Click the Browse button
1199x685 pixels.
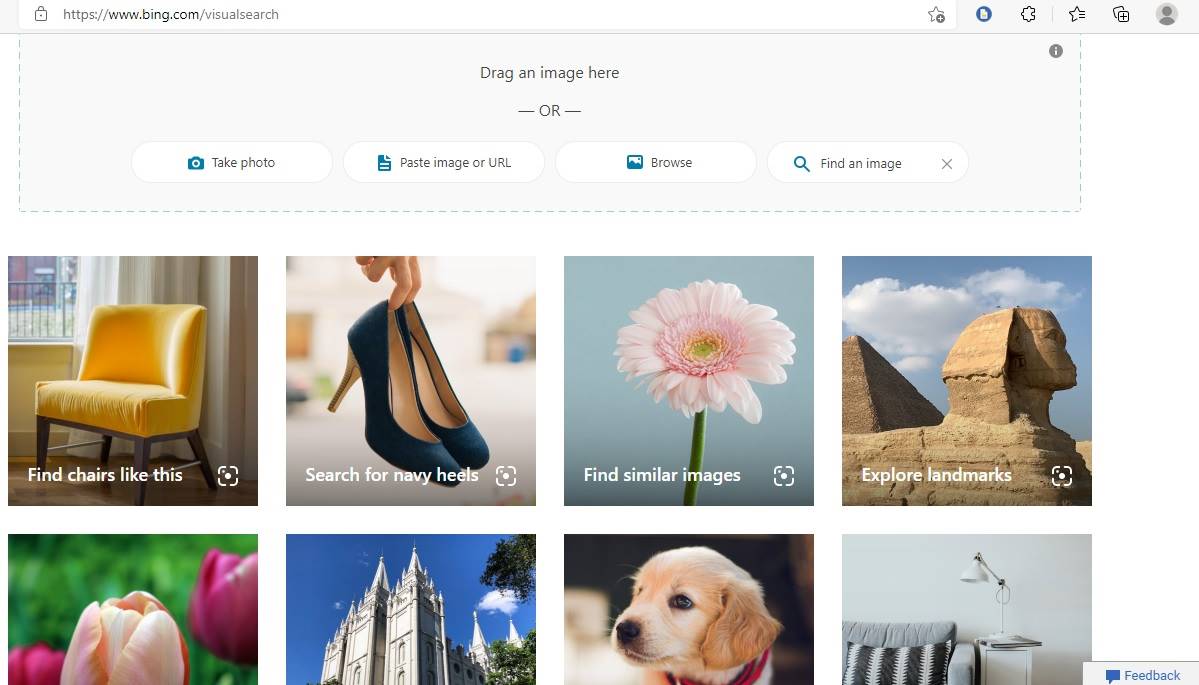tap(655, 162)
